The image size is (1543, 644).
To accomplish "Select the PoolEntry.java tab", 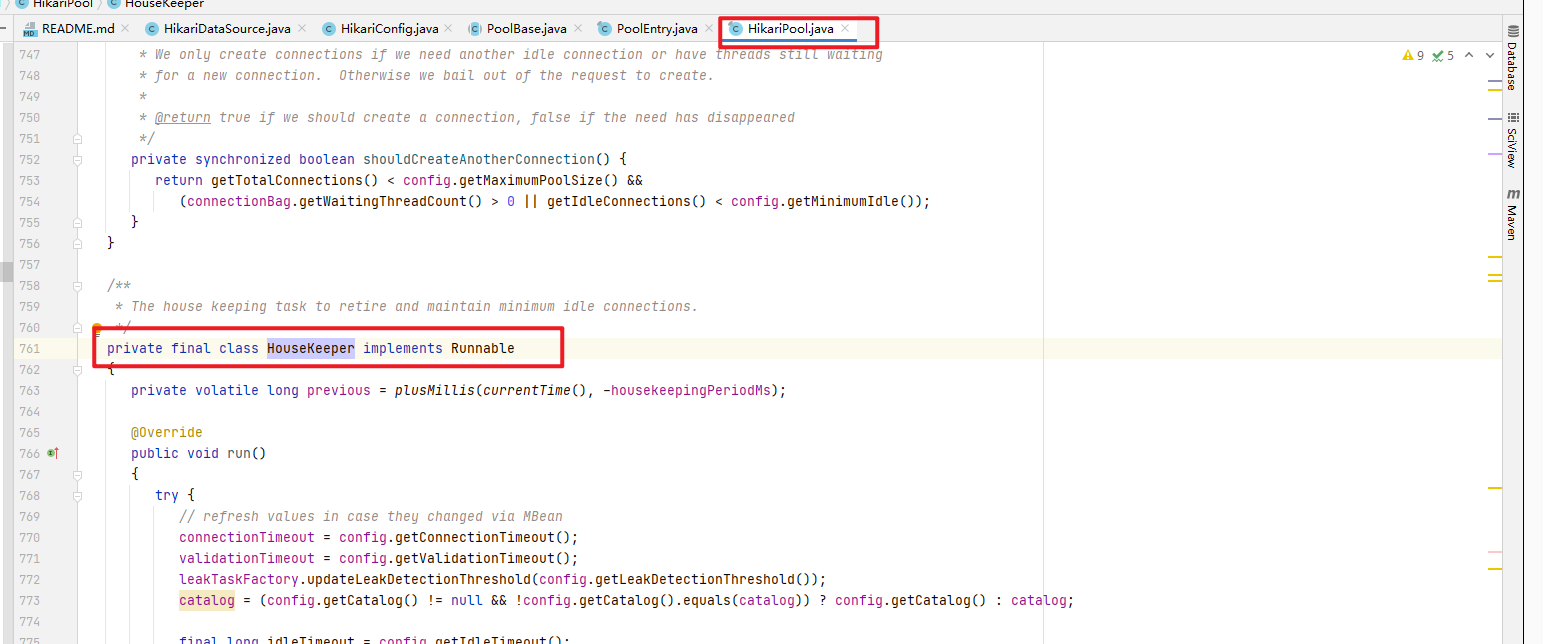I will point(657,28).
